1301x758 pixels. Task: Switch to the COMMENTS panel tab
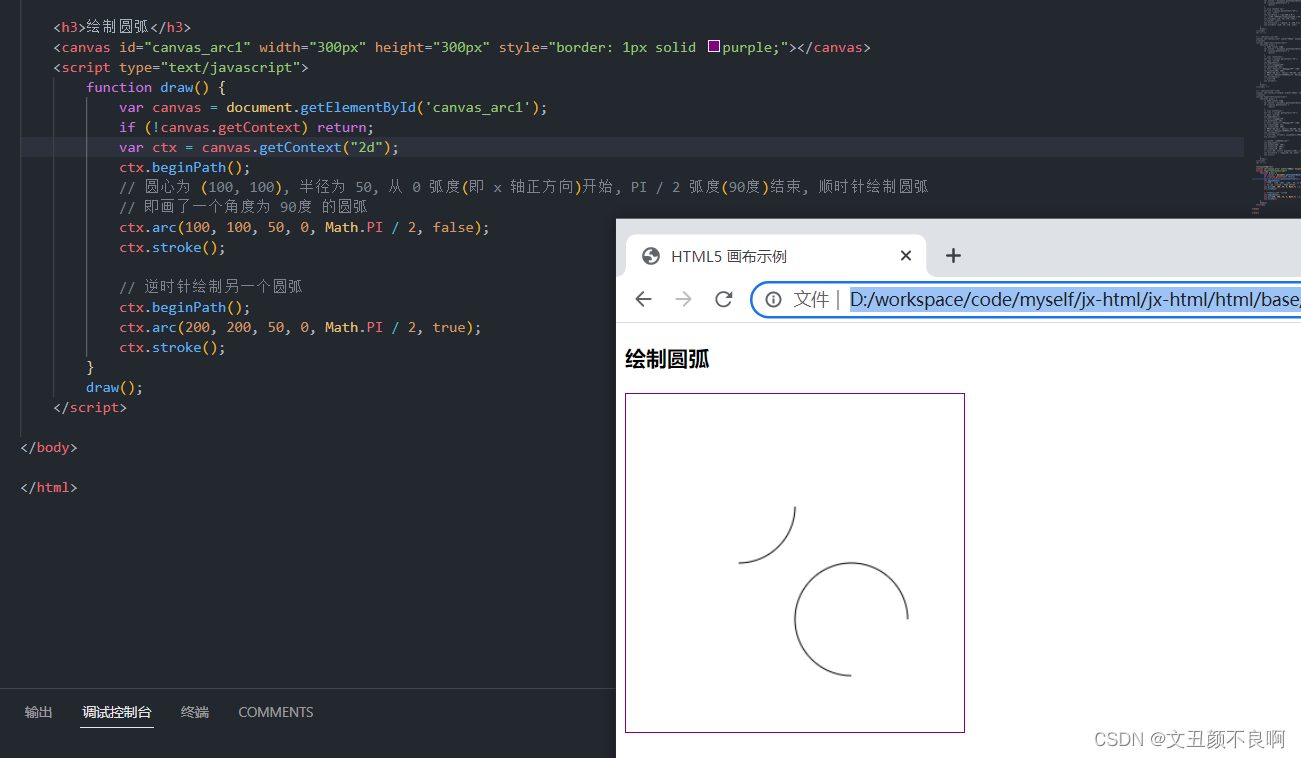pos(275,712)
